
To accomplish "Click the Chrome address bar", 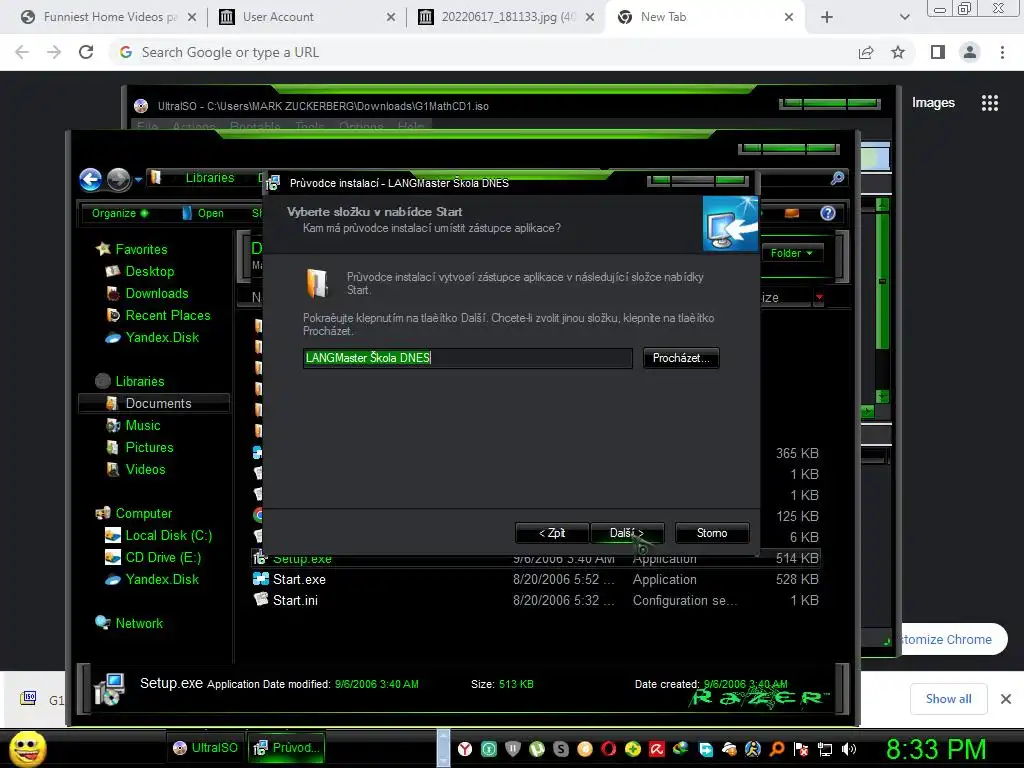I will pyautogui.click(x=483, y=52).
